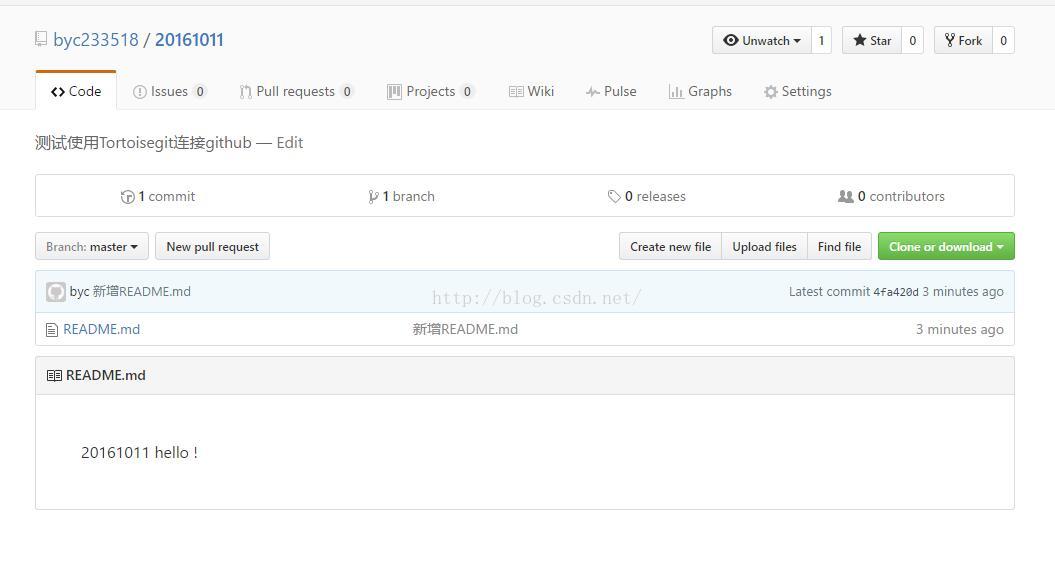Expand the Branch: master dropdown

[92, 246]
